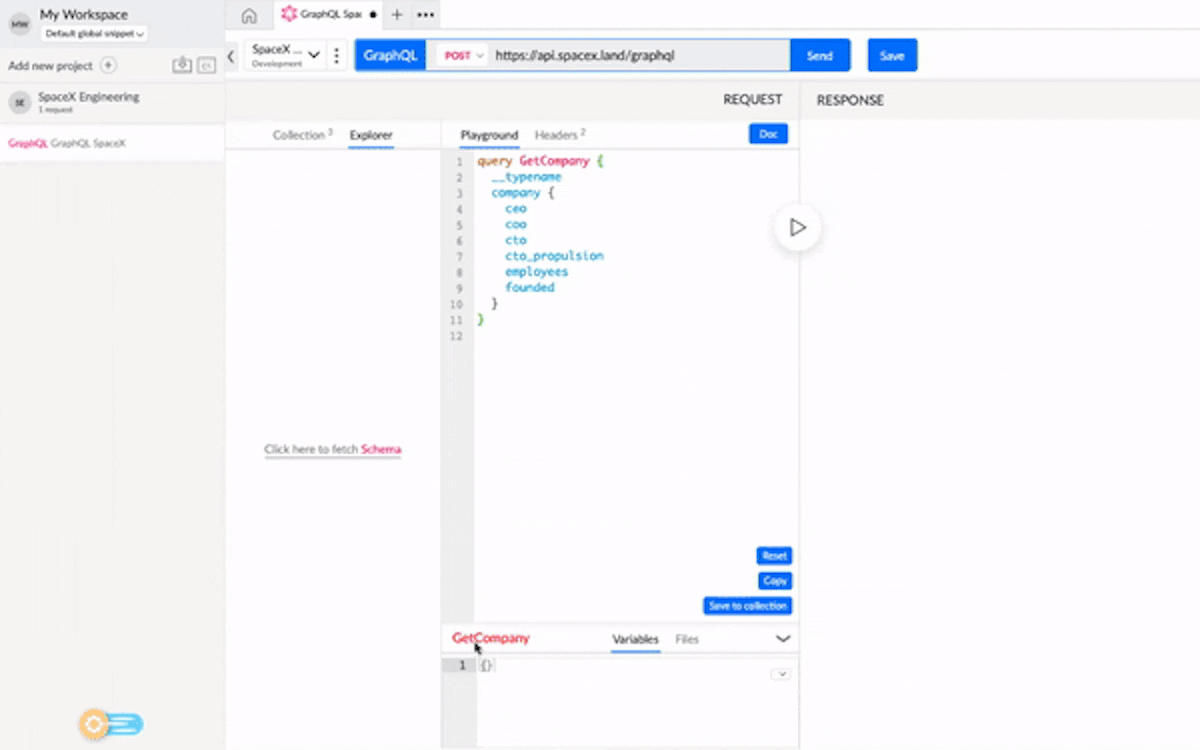The height and width of the screenshot is (750, 1200).
Task: Open the SpaceX Development environment dropdown
Action: [286, 55]
